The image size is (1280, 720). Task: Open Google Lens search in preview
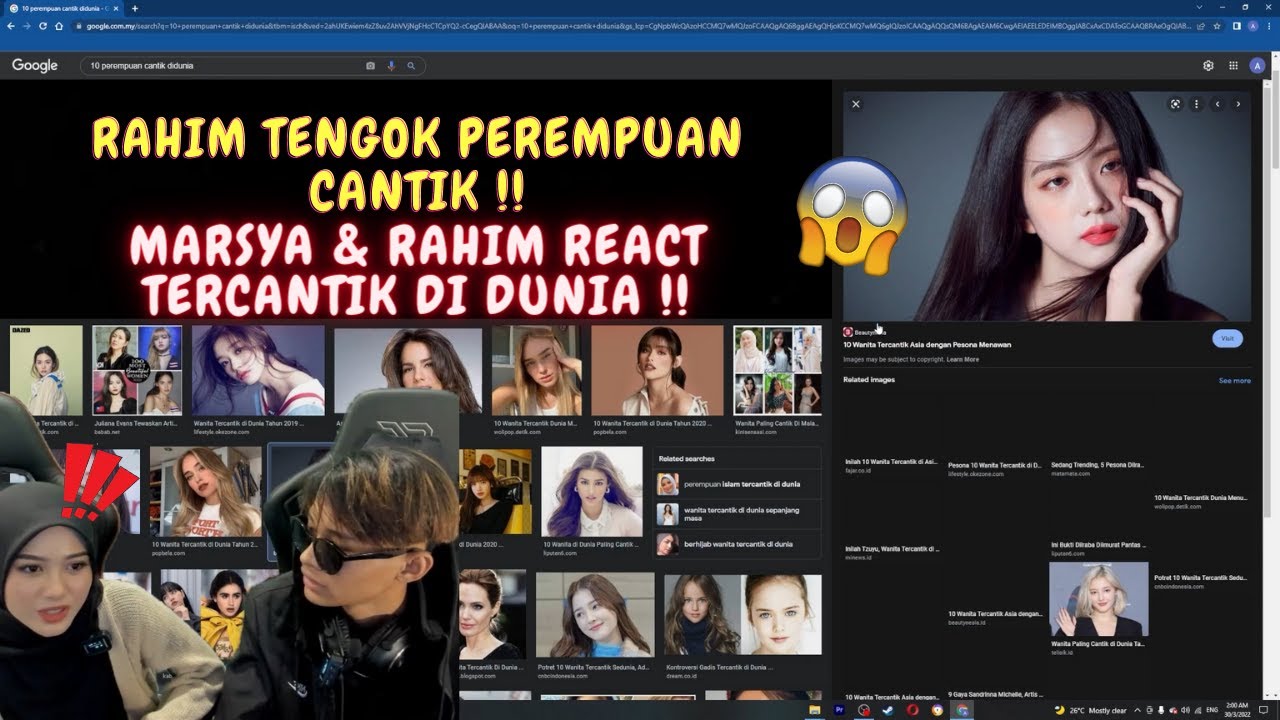coord(1175,104)
